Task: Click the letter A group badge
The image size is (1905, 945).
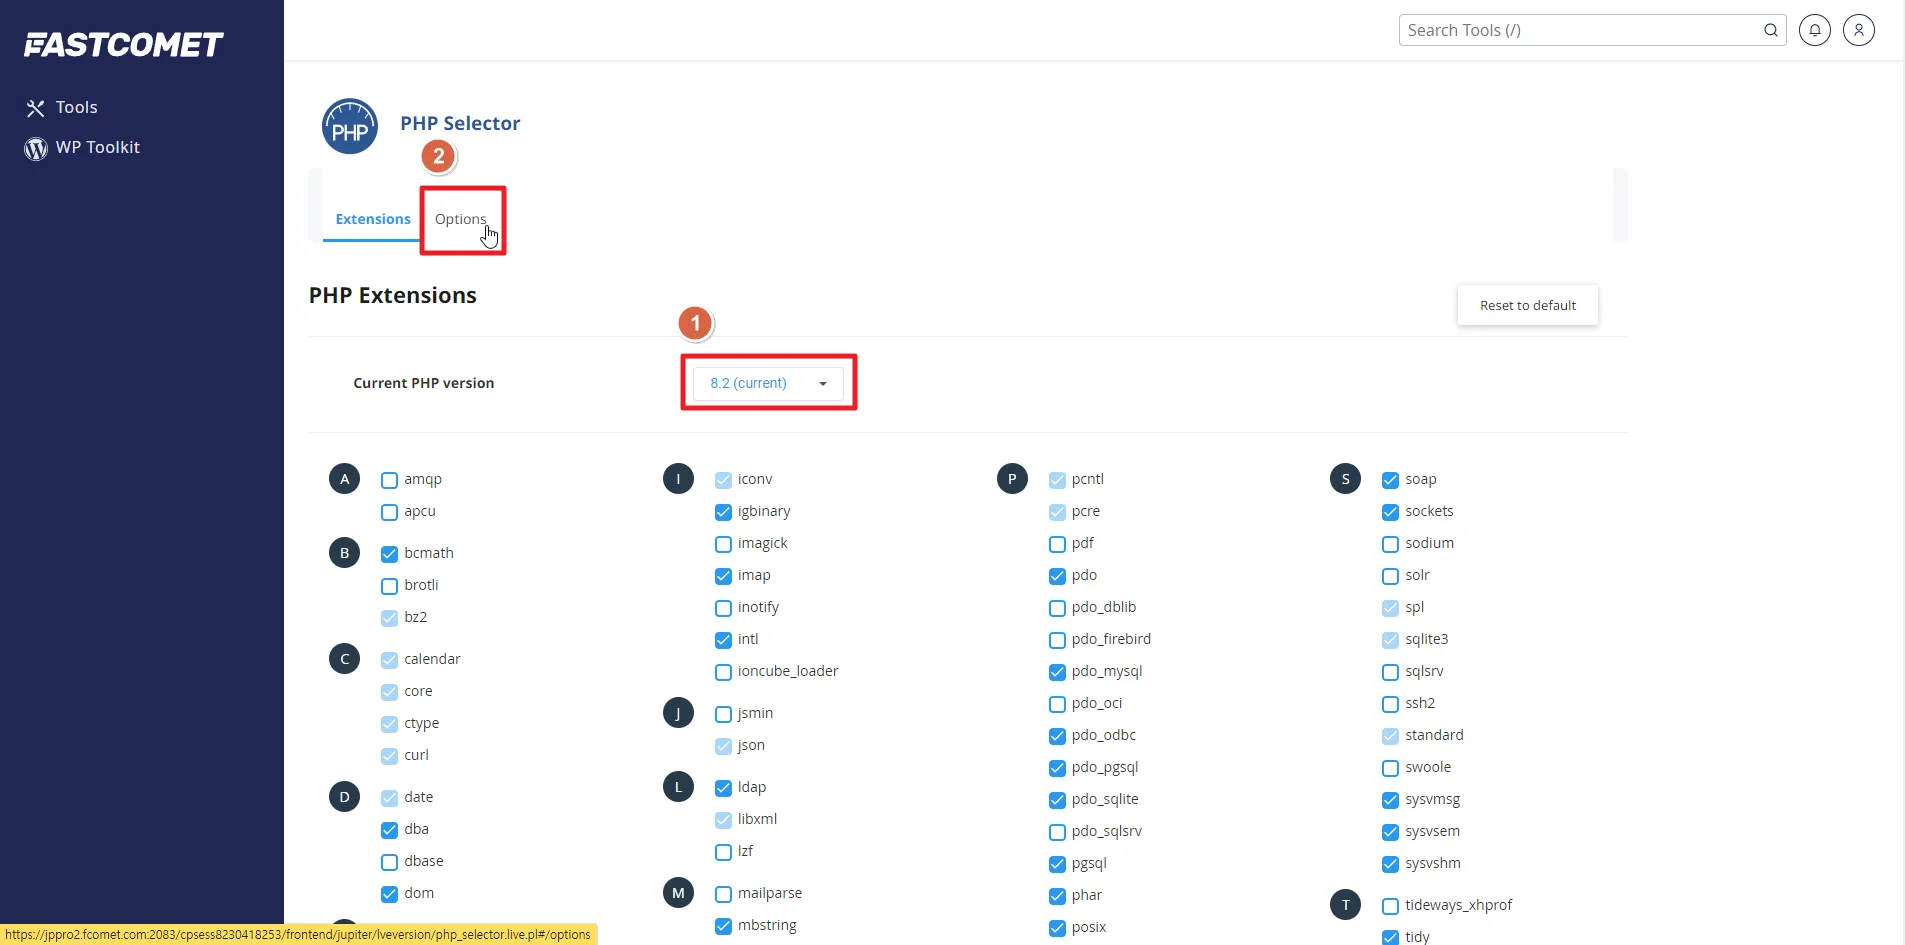Action: (x=344, y=479)
